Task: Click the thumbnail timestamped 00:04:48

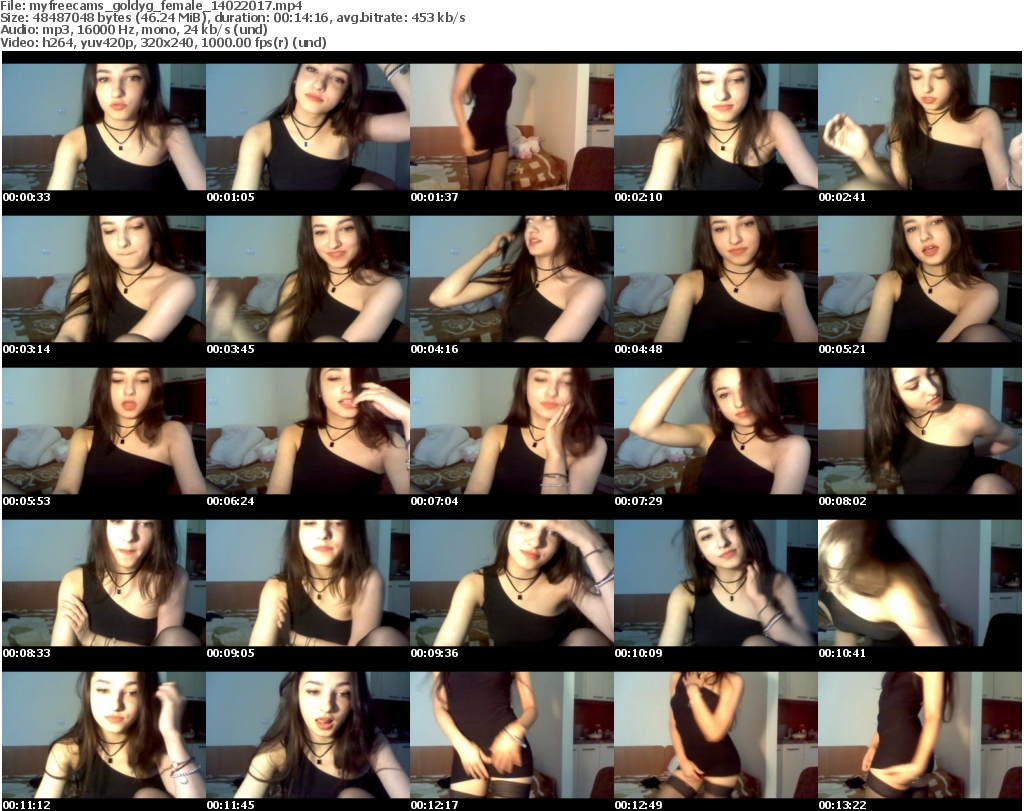Action: [716, 279]
